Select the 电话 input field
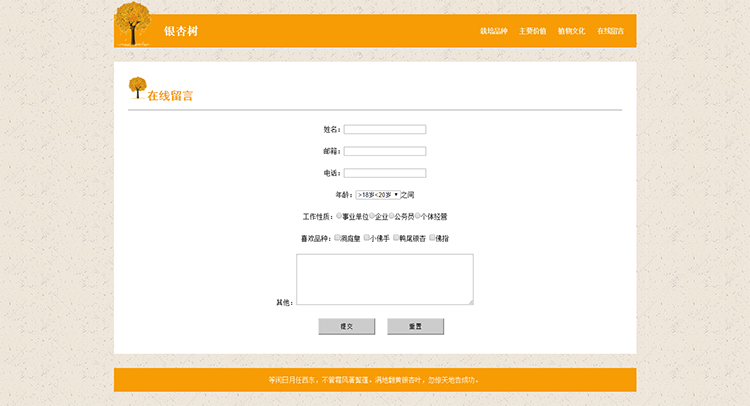Image resolution: width=750 pixels, height=406 pixels. (384, 173)
